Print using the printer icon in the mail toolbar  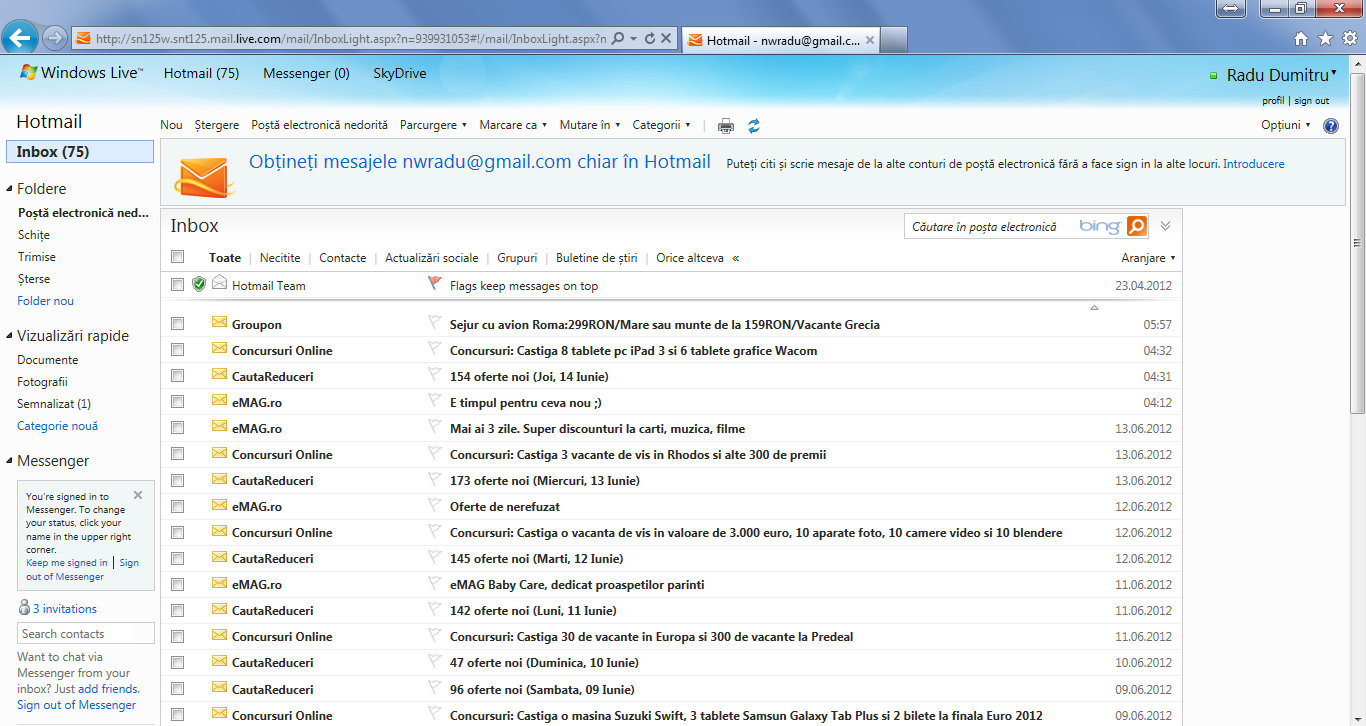[726, 126]
